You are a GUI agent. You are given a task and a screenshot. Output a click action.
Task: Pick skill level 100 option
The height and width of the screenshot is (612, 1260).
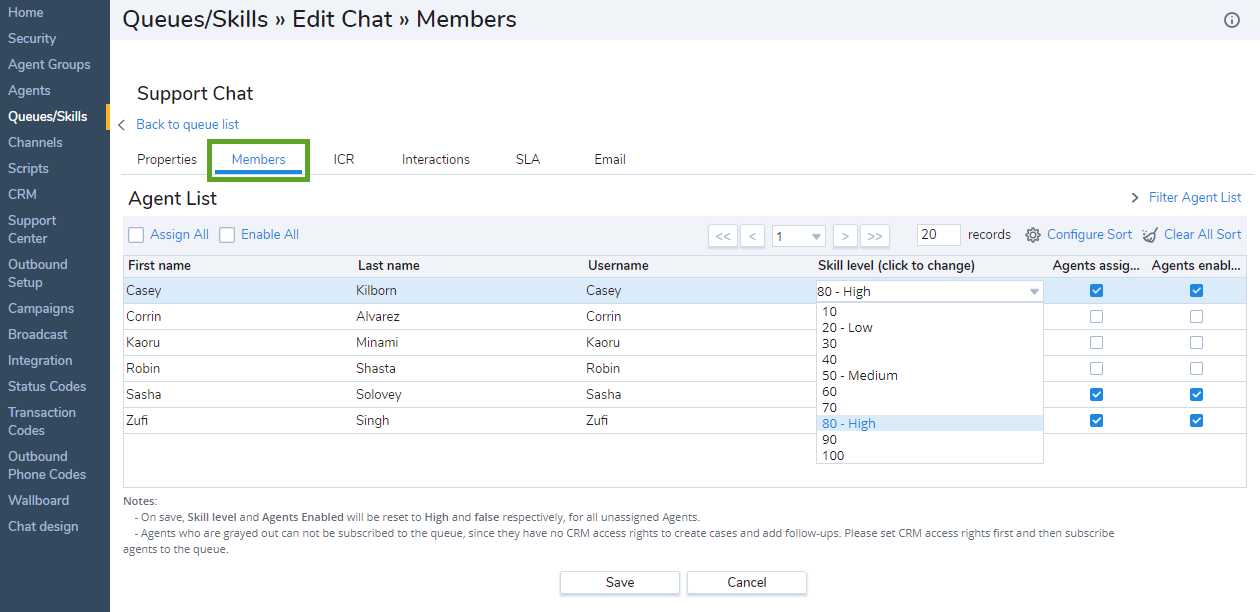point(930,456)
